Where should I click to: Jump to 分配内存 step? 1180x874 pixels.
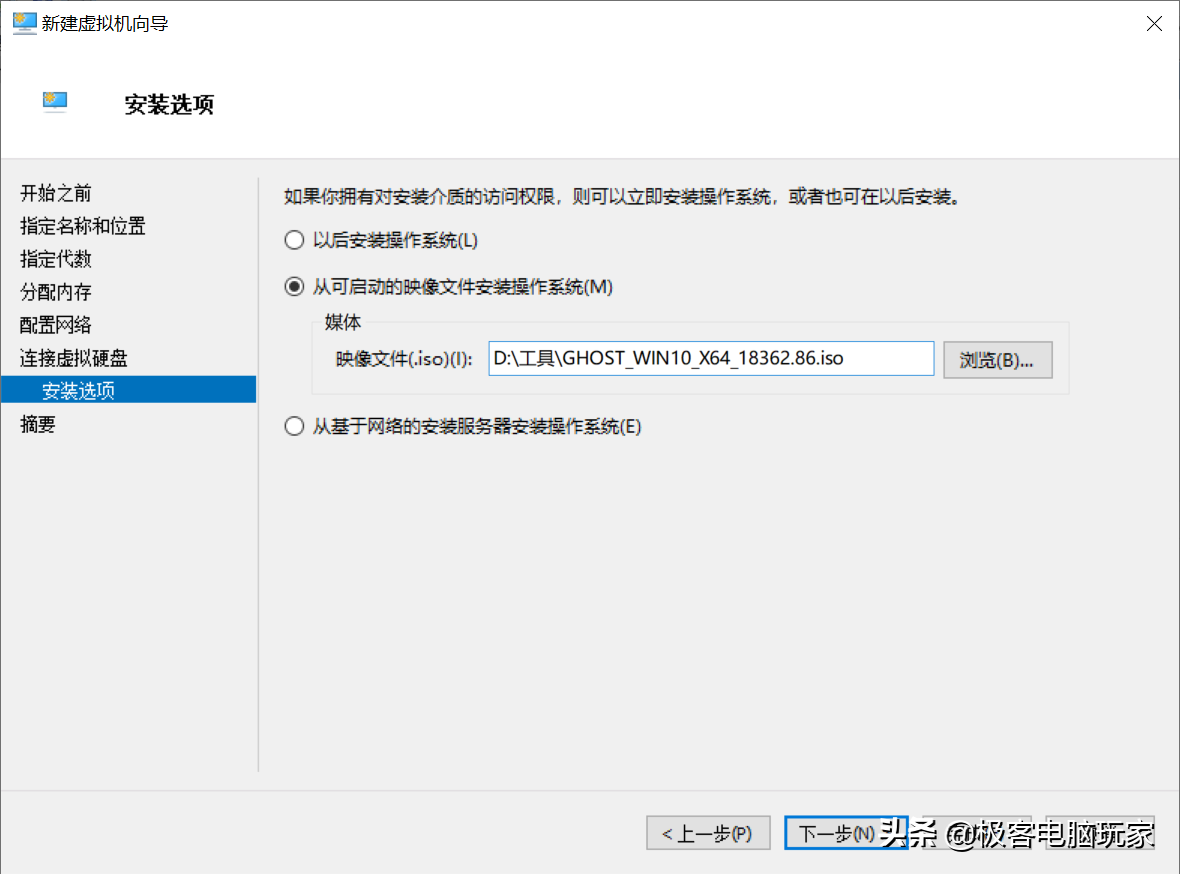[56, 292]
